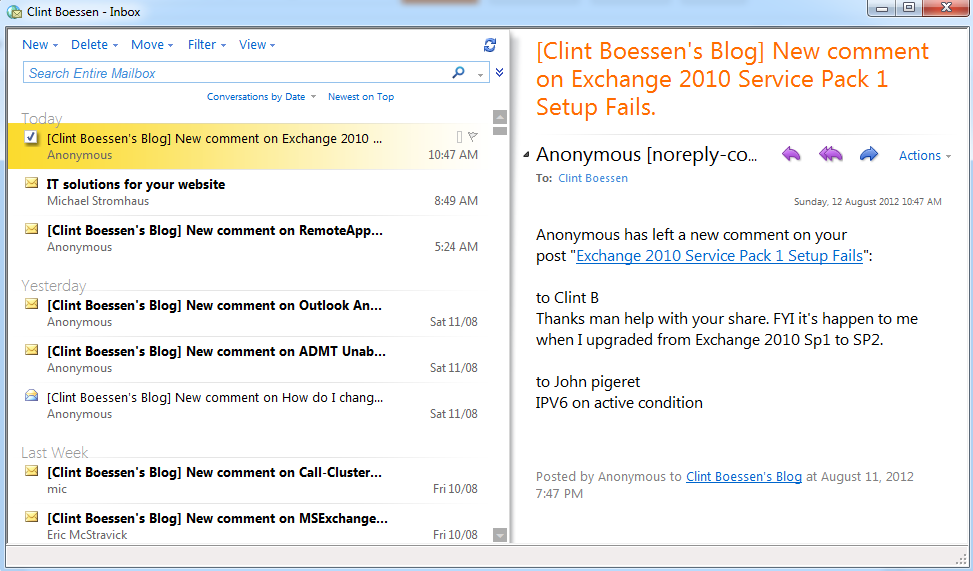Open the Actions dropdown
This screenshot has width=973, height=571.
click(x=925, y=156)
